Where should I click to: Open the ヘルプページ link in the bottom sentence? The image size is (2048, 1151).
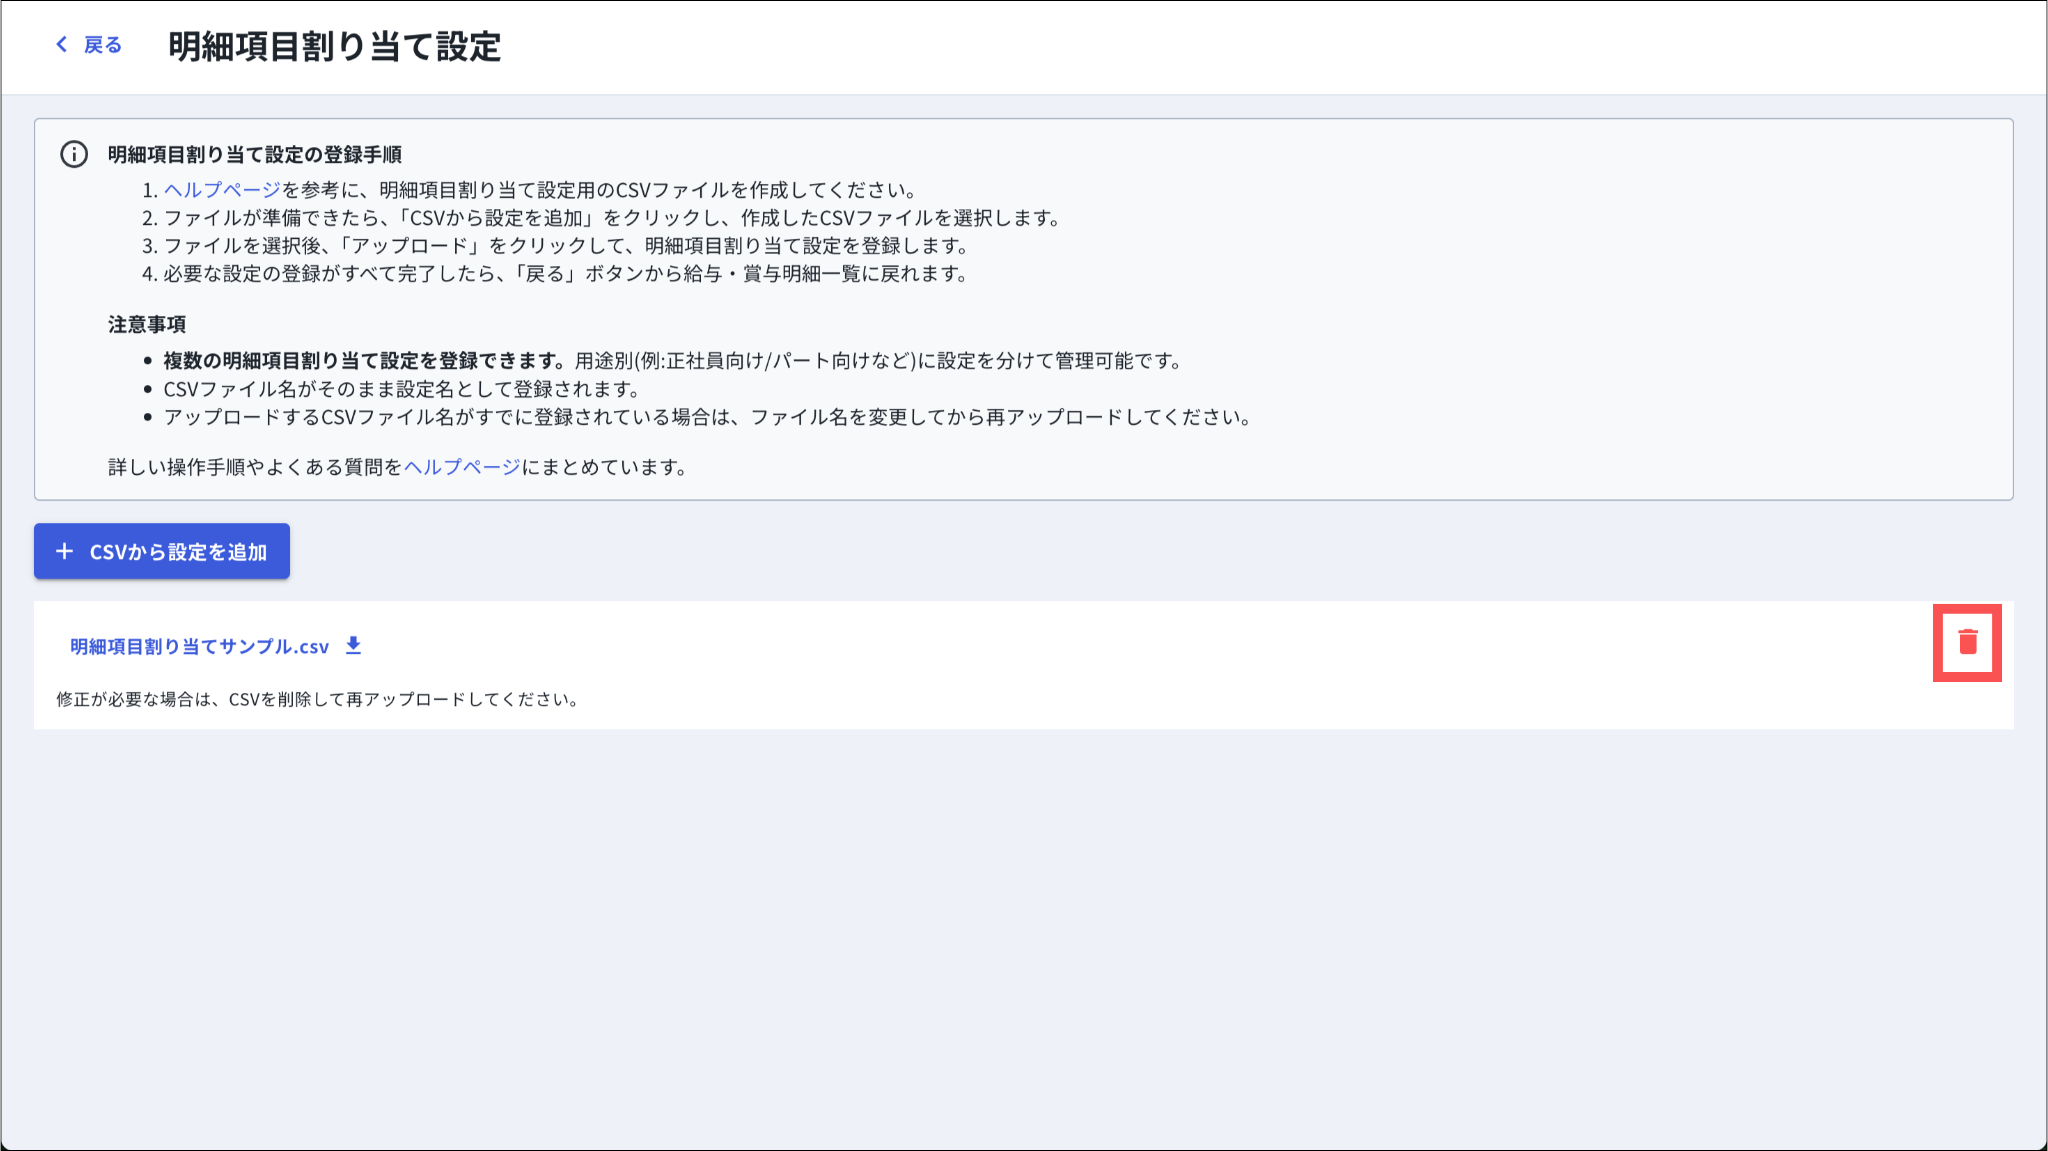coord(461,467)
